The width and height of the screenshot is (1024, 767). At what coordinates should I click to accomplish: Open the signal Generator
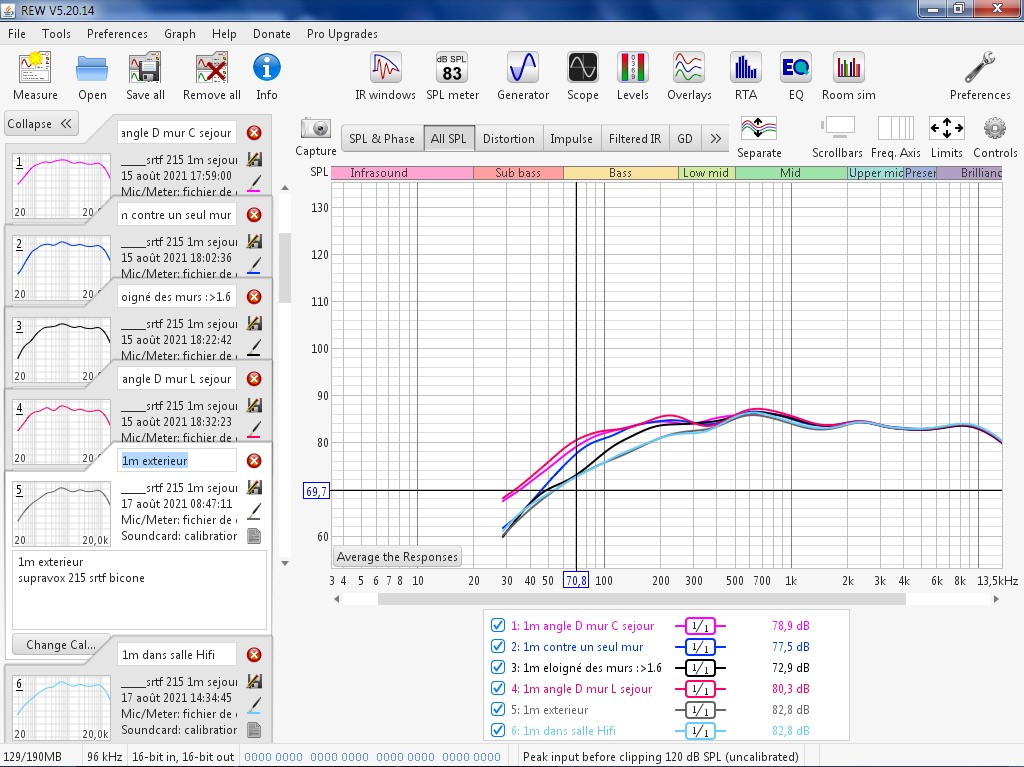(522, 76)
